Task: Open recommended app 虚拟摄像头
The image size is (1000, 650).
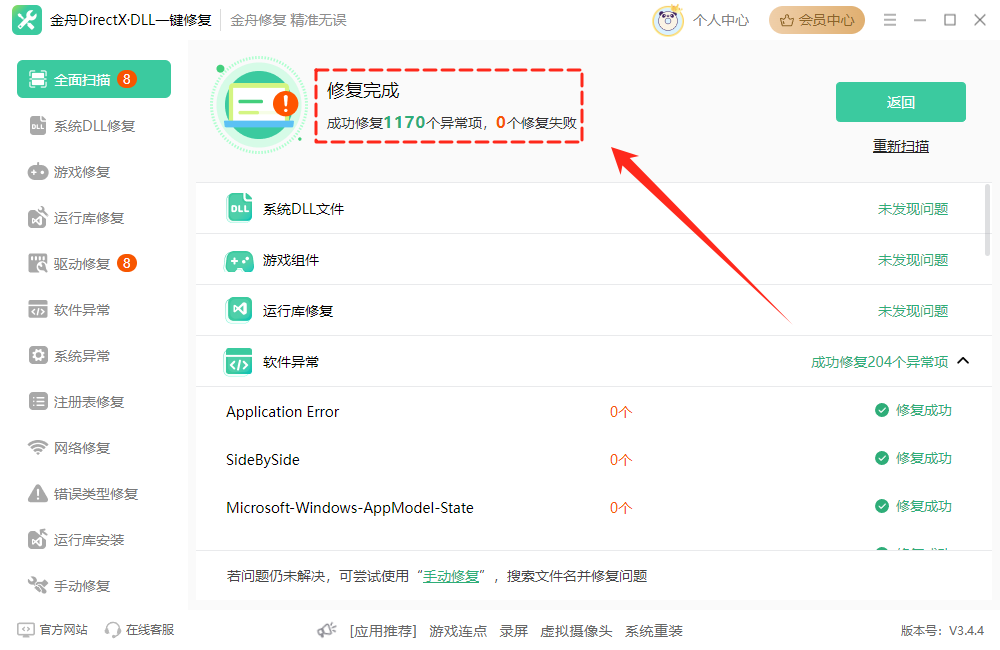Action: 576,631
